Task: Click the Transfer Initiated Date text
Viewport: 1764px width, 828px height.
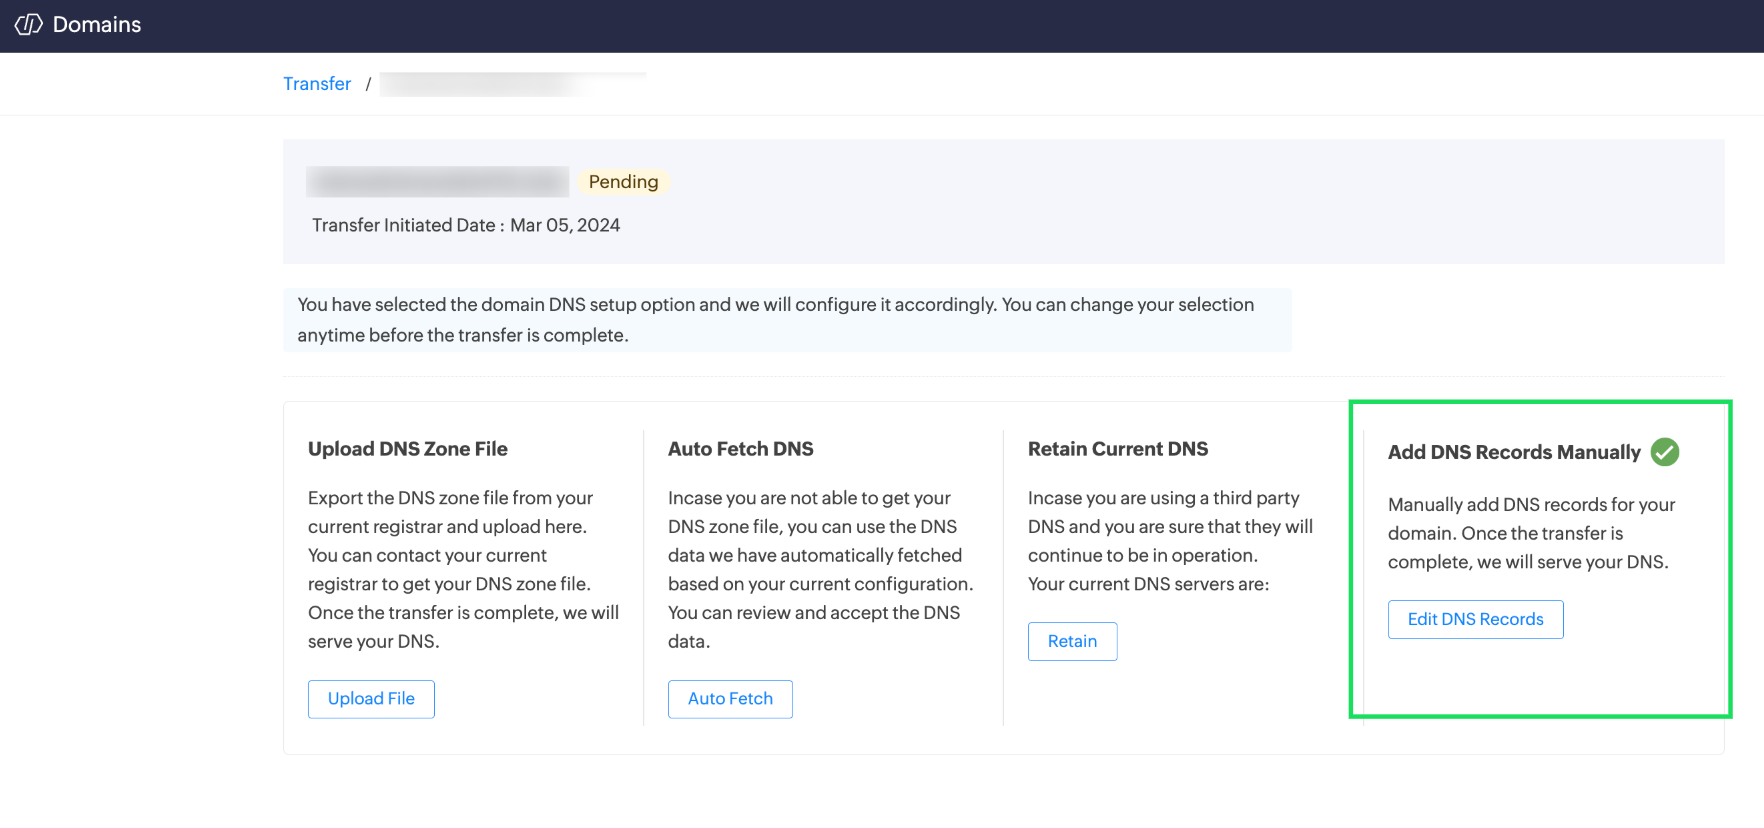Action: [x=466, y=226]
